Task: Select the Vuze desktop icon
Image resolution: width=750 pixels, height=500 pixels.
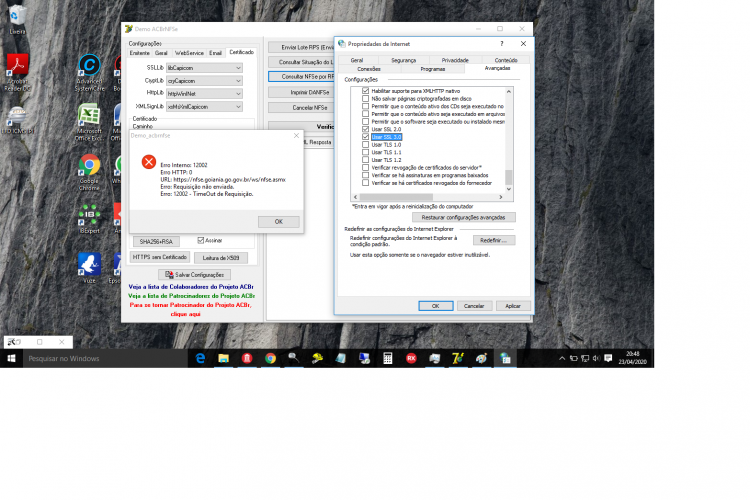Action: coord(89,268)
